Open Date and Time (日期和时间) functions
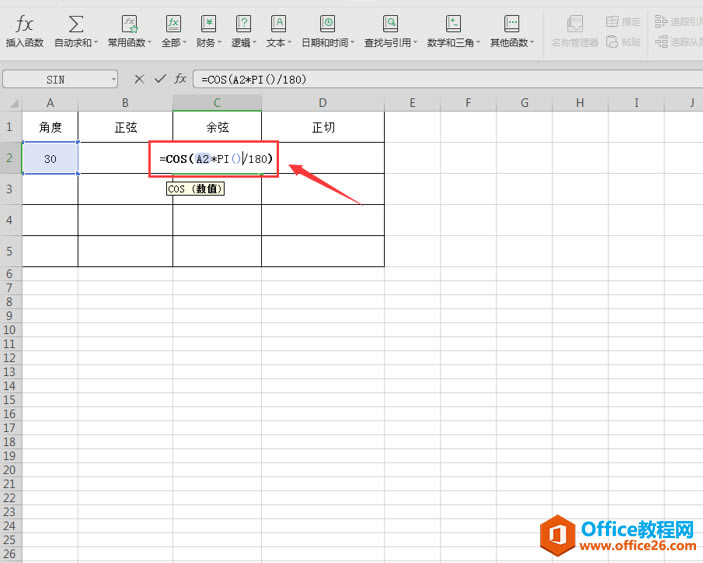The height and width of the screenshot is (563, 703). [x=328, y=30]
